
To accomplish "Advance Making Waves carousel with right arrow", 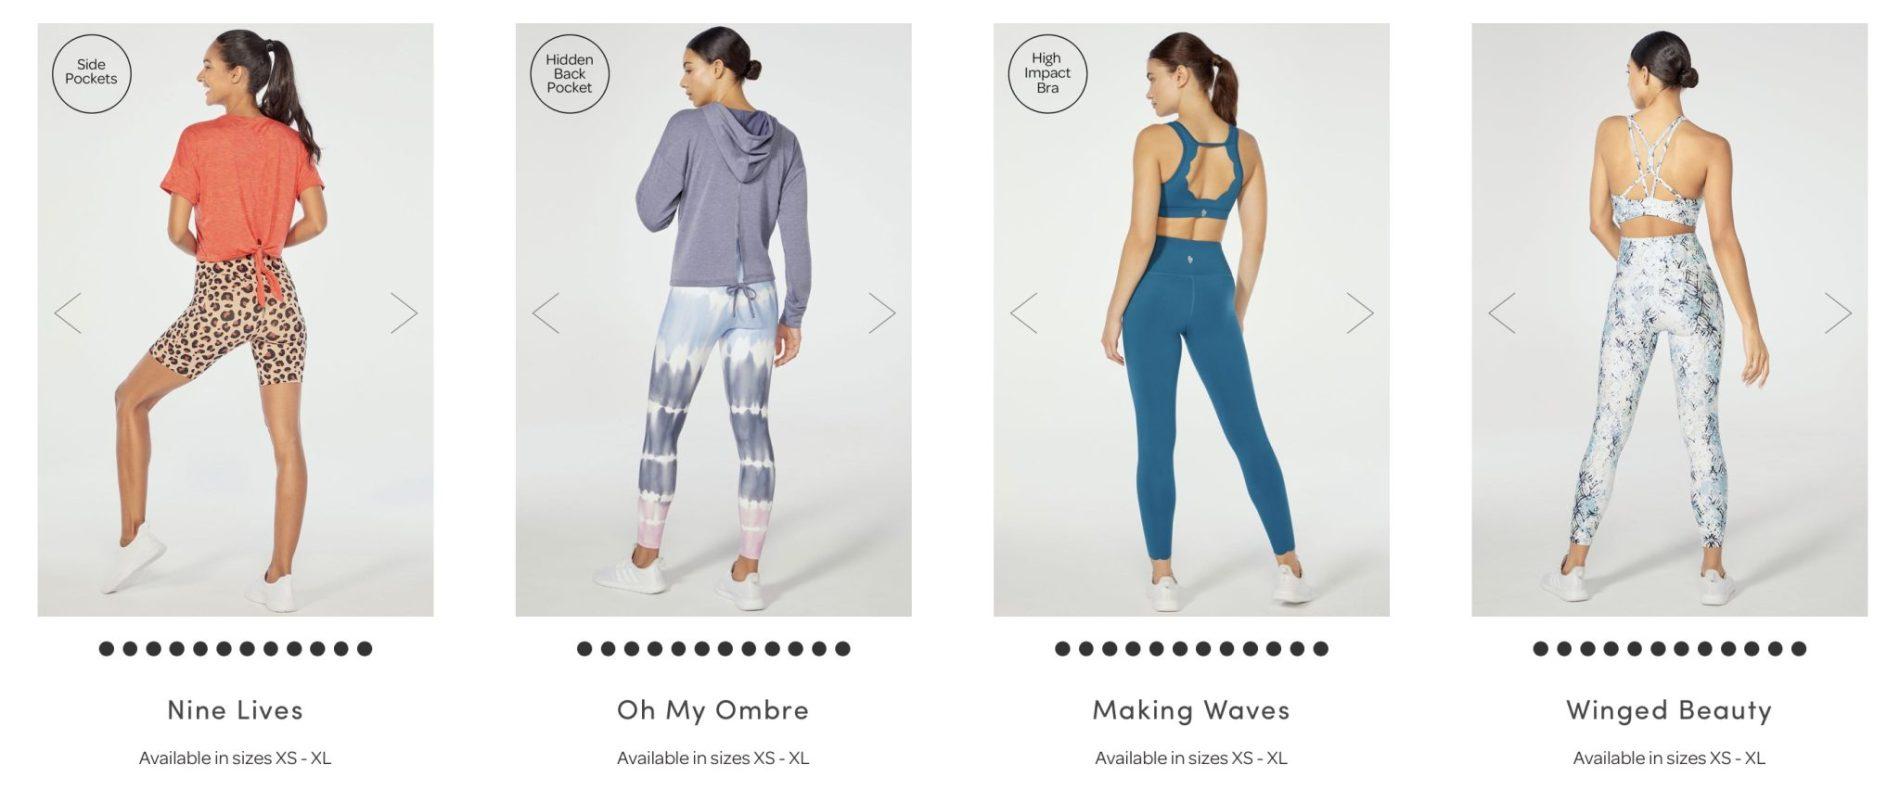I will 1360,313.
